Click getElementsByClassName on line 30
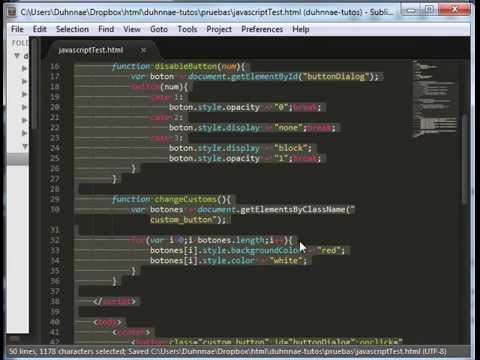 (x=293, y=210)
